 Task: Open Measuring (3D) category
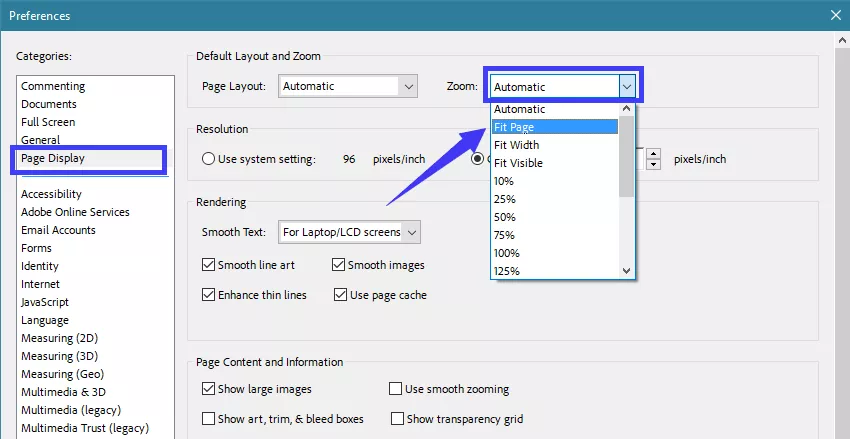pos(60,356)
